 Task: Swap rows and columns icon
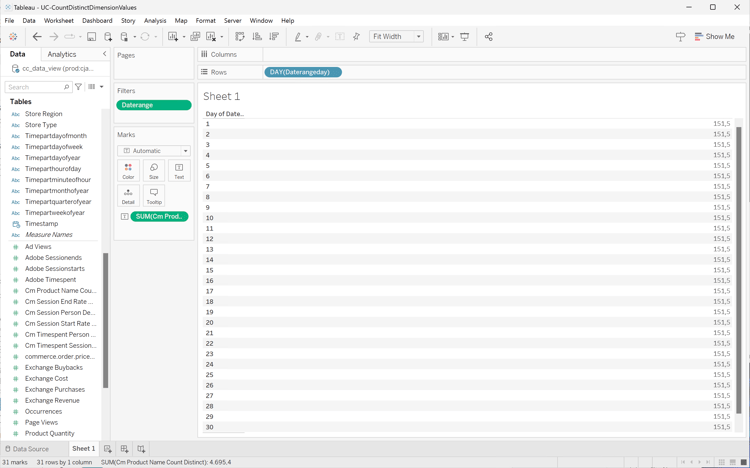point(240,37)
